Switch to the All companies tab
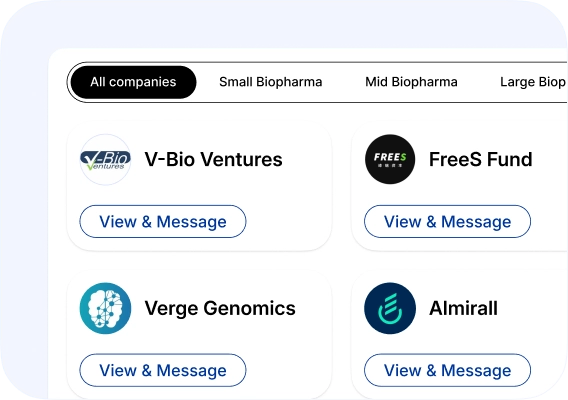 pyautogui.click(x=133, y=82)
